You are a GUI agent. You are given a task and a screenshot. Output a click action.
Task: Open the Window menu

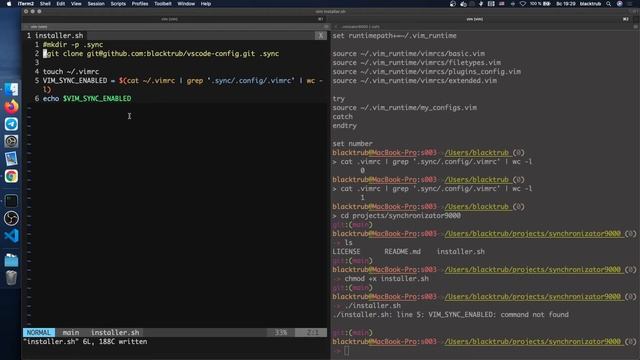[x=186, y=4]
